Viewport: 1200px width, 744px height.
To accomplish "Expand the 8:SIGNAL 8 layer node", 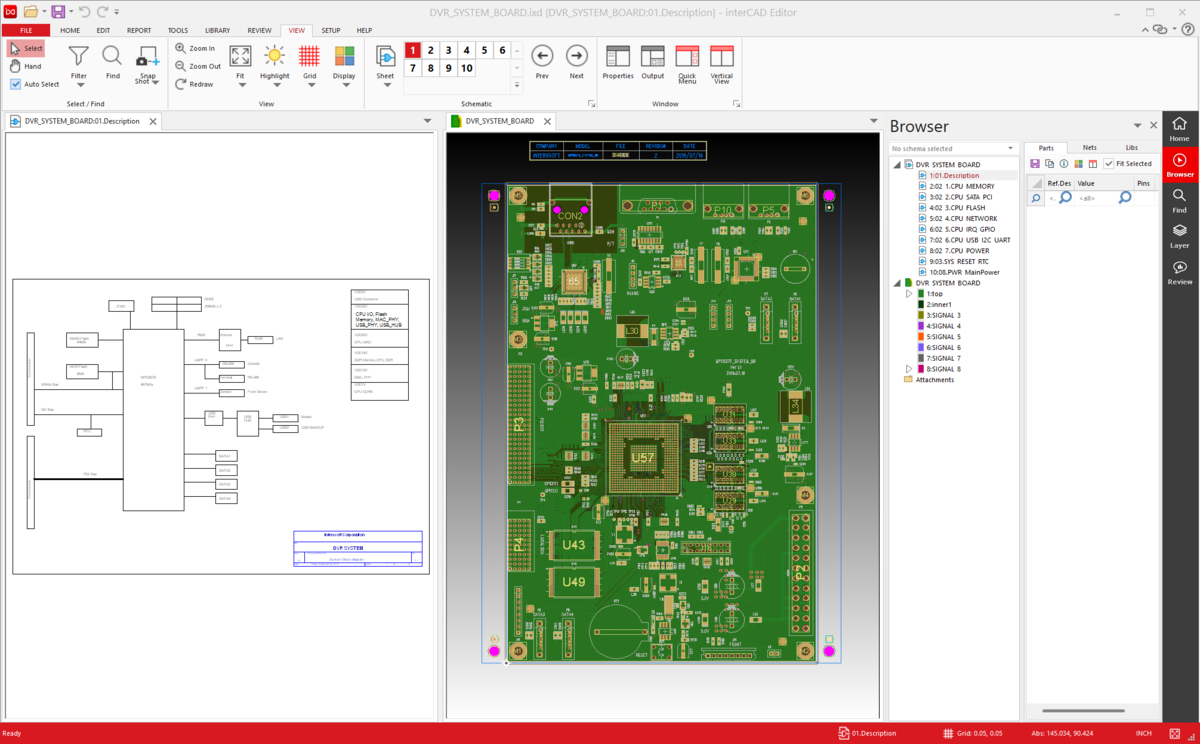I will click(909, 369).
